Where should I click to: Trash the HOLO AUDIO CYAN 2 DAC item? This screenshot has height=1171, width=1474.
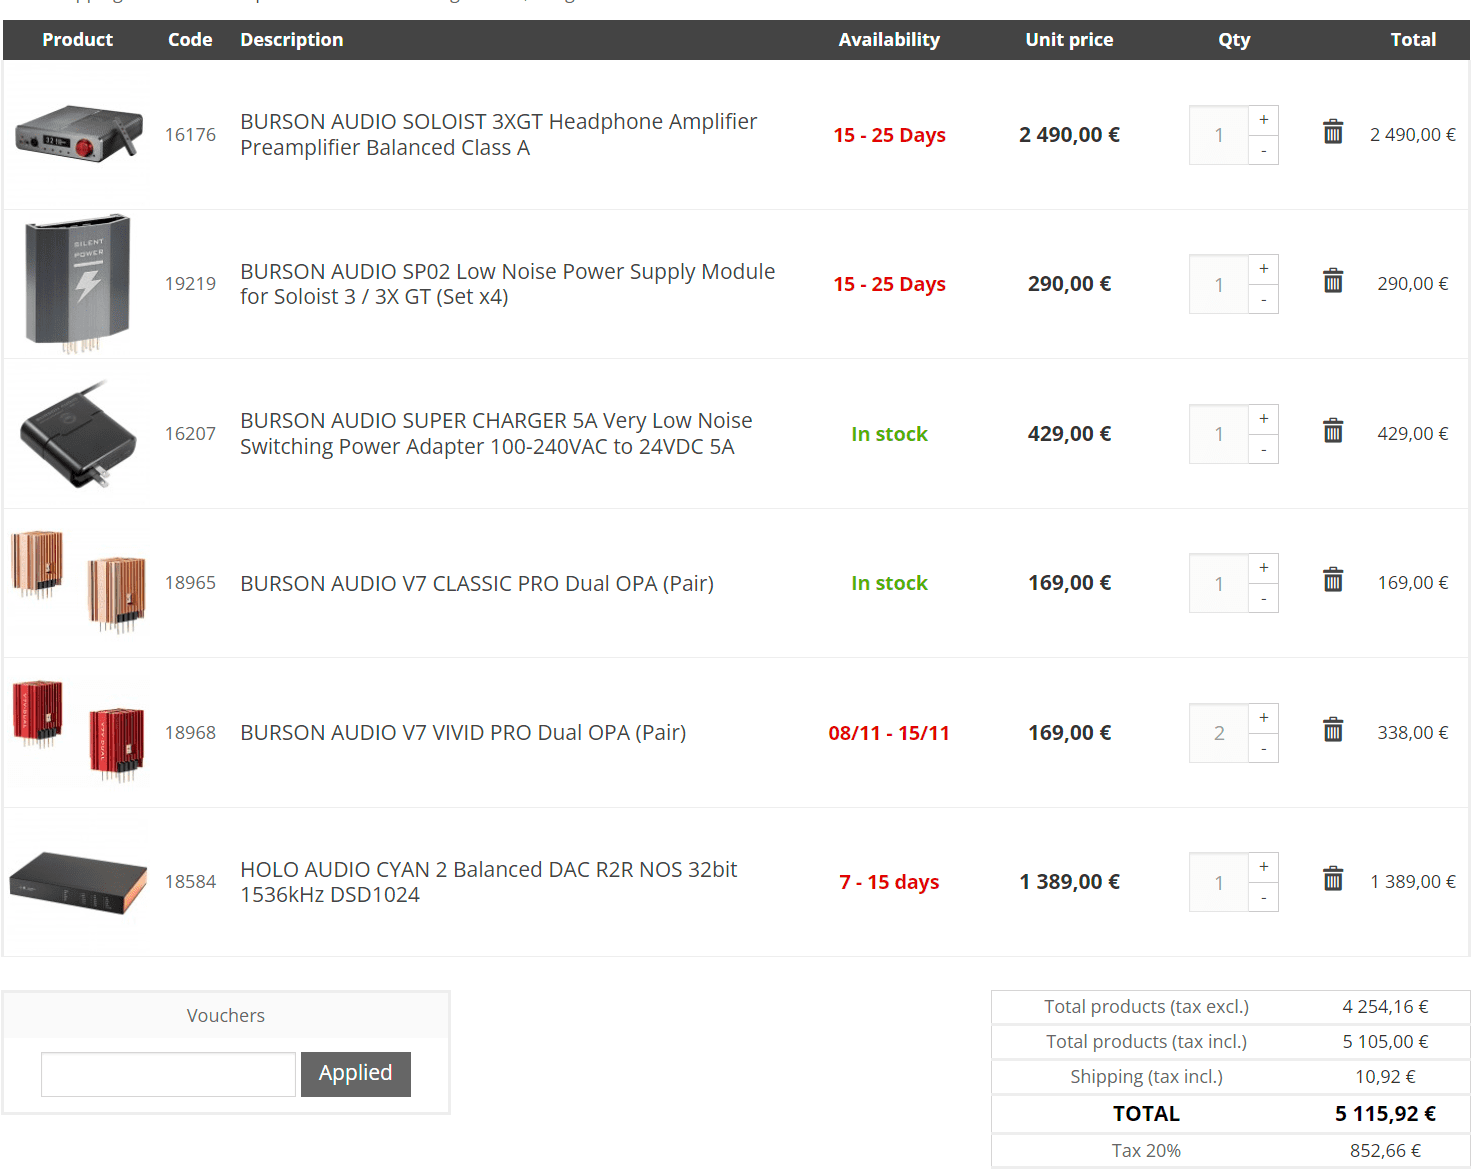tap(1333, 879)
